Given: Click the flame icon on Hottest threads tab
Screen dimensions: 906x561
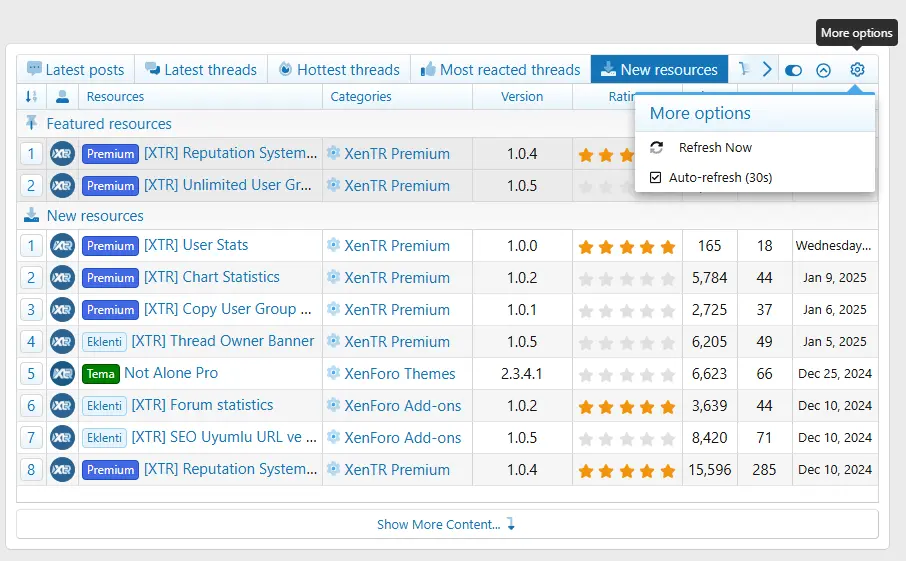Looking at the screenshot, I should coord(285,69).
